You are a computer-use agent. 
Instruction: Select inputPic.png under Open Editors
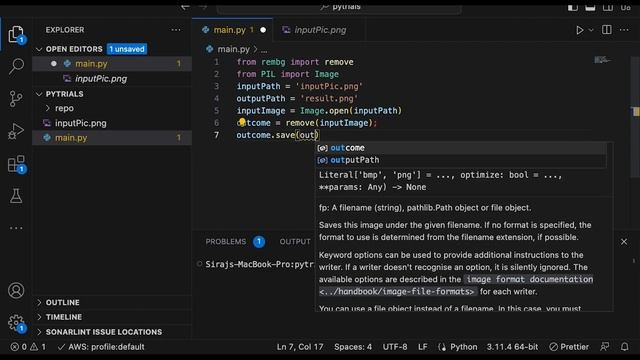point(112,78)
